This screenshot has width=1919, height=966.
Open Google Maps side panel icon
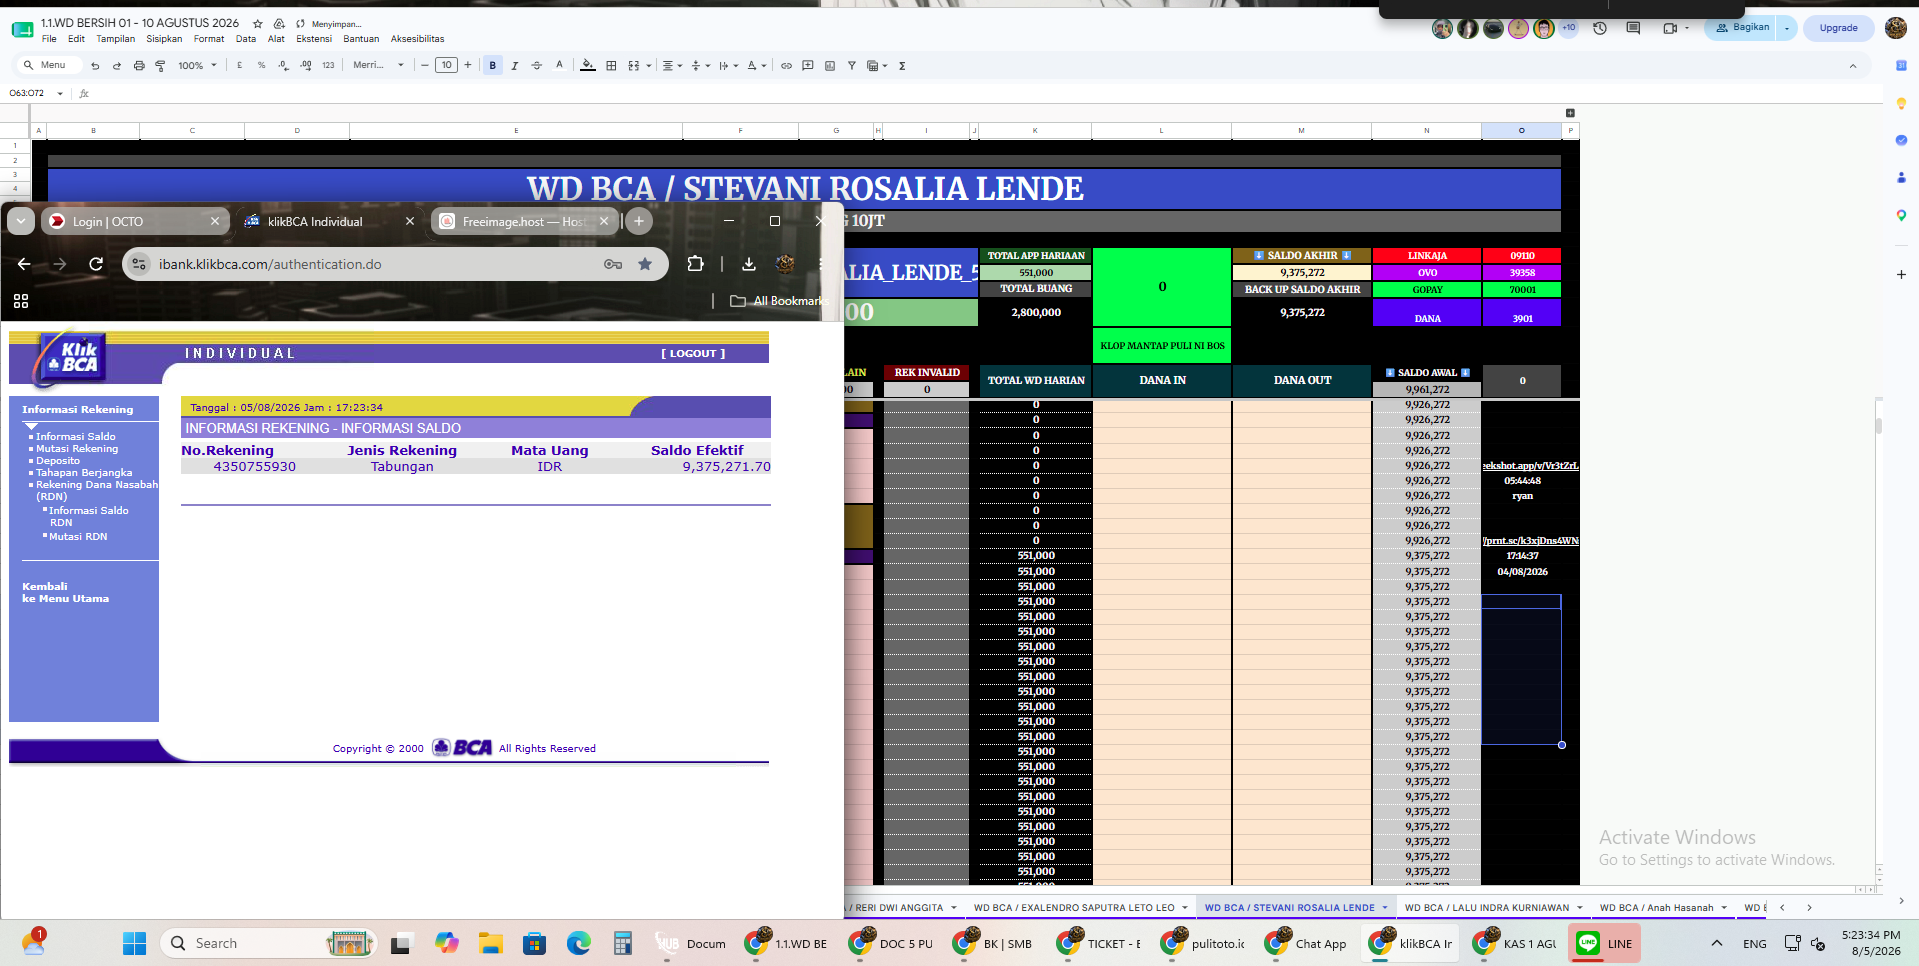click(x=1901, y=215)
